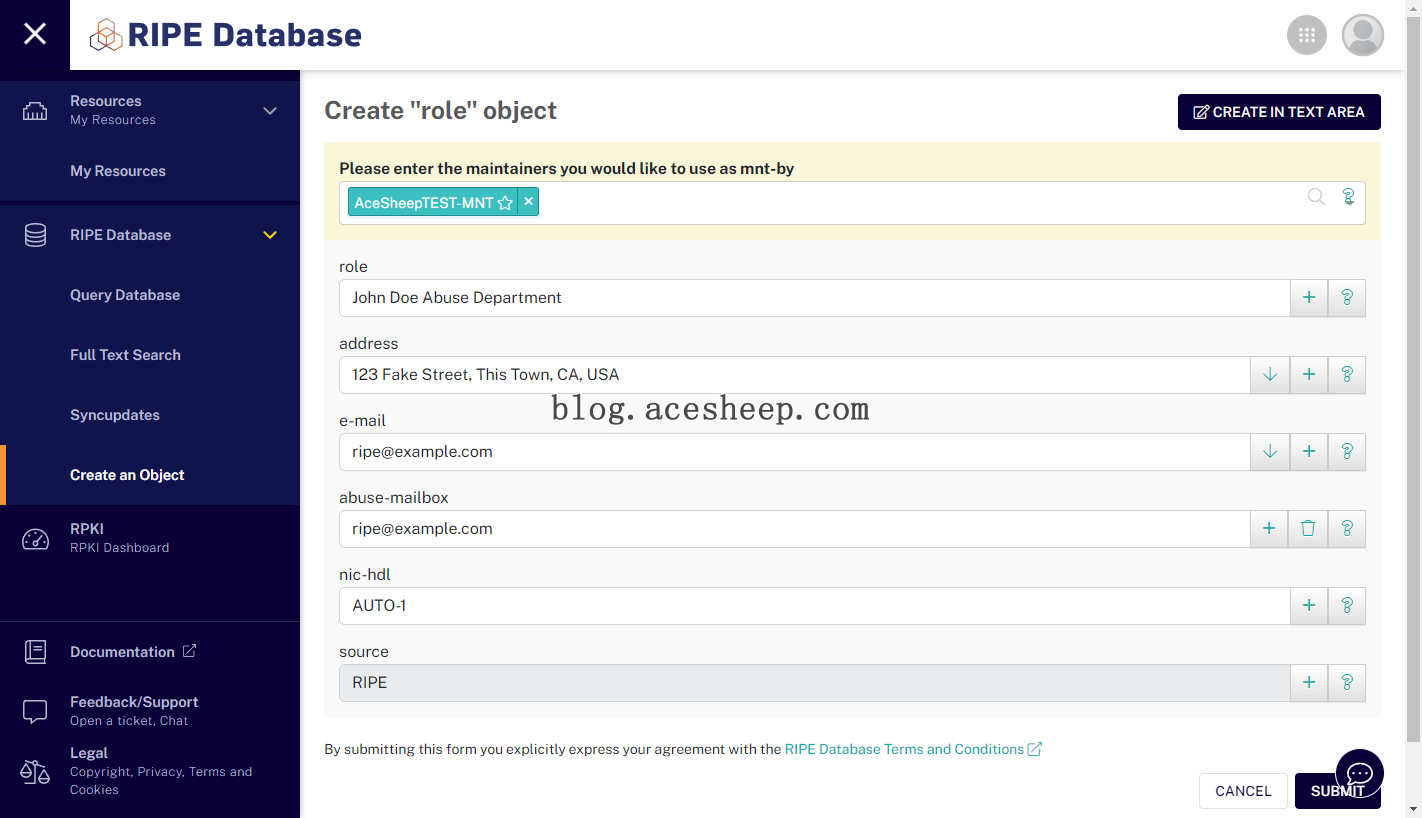This screenshot has height=818, width=1422.
Task: Click the Feedback/Support chat icon in sidebar
Action: pos(35,712)
